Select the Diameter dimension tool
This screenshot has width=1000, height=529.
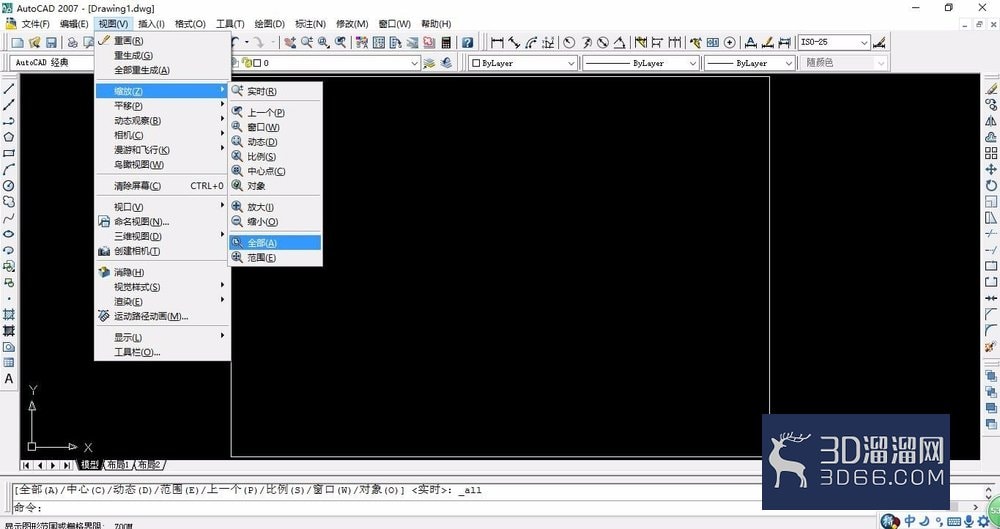tap(603, 43)
